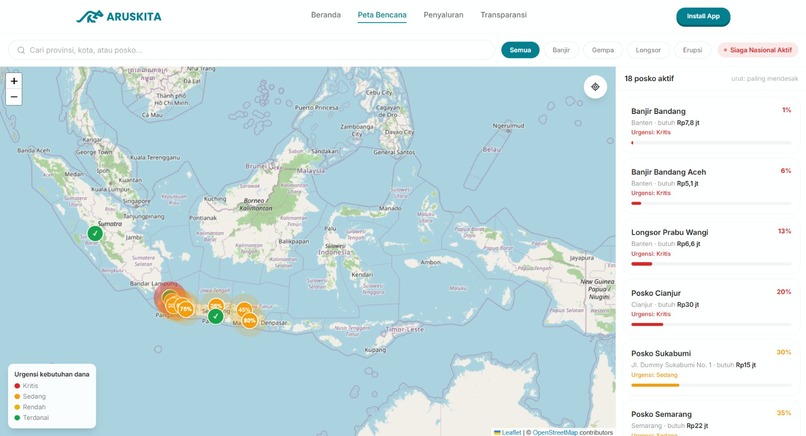Click progress bar of Posko Sukabumi card
This screenshot has width=806, height=436.
point(711,385)
